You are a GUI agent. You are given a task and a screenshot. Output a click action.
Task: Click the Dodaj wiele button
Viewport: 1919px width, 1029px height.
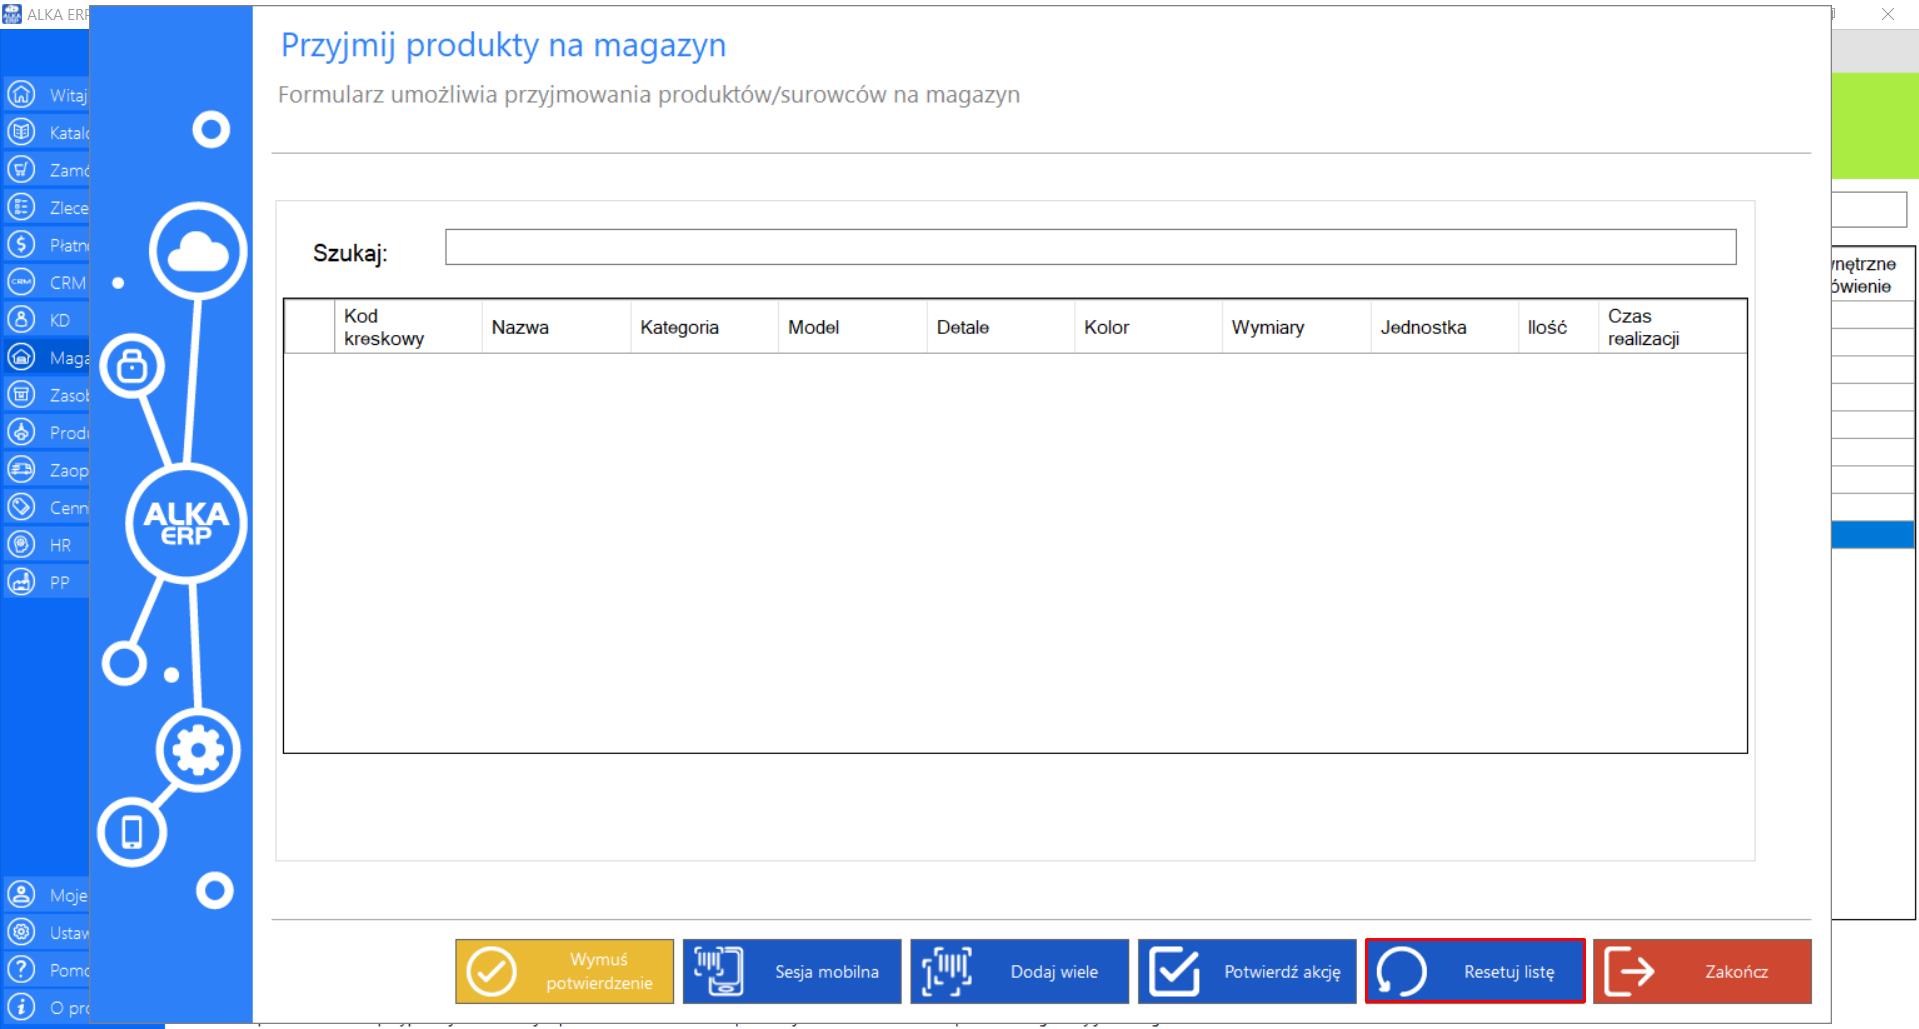coord(1019,971)
